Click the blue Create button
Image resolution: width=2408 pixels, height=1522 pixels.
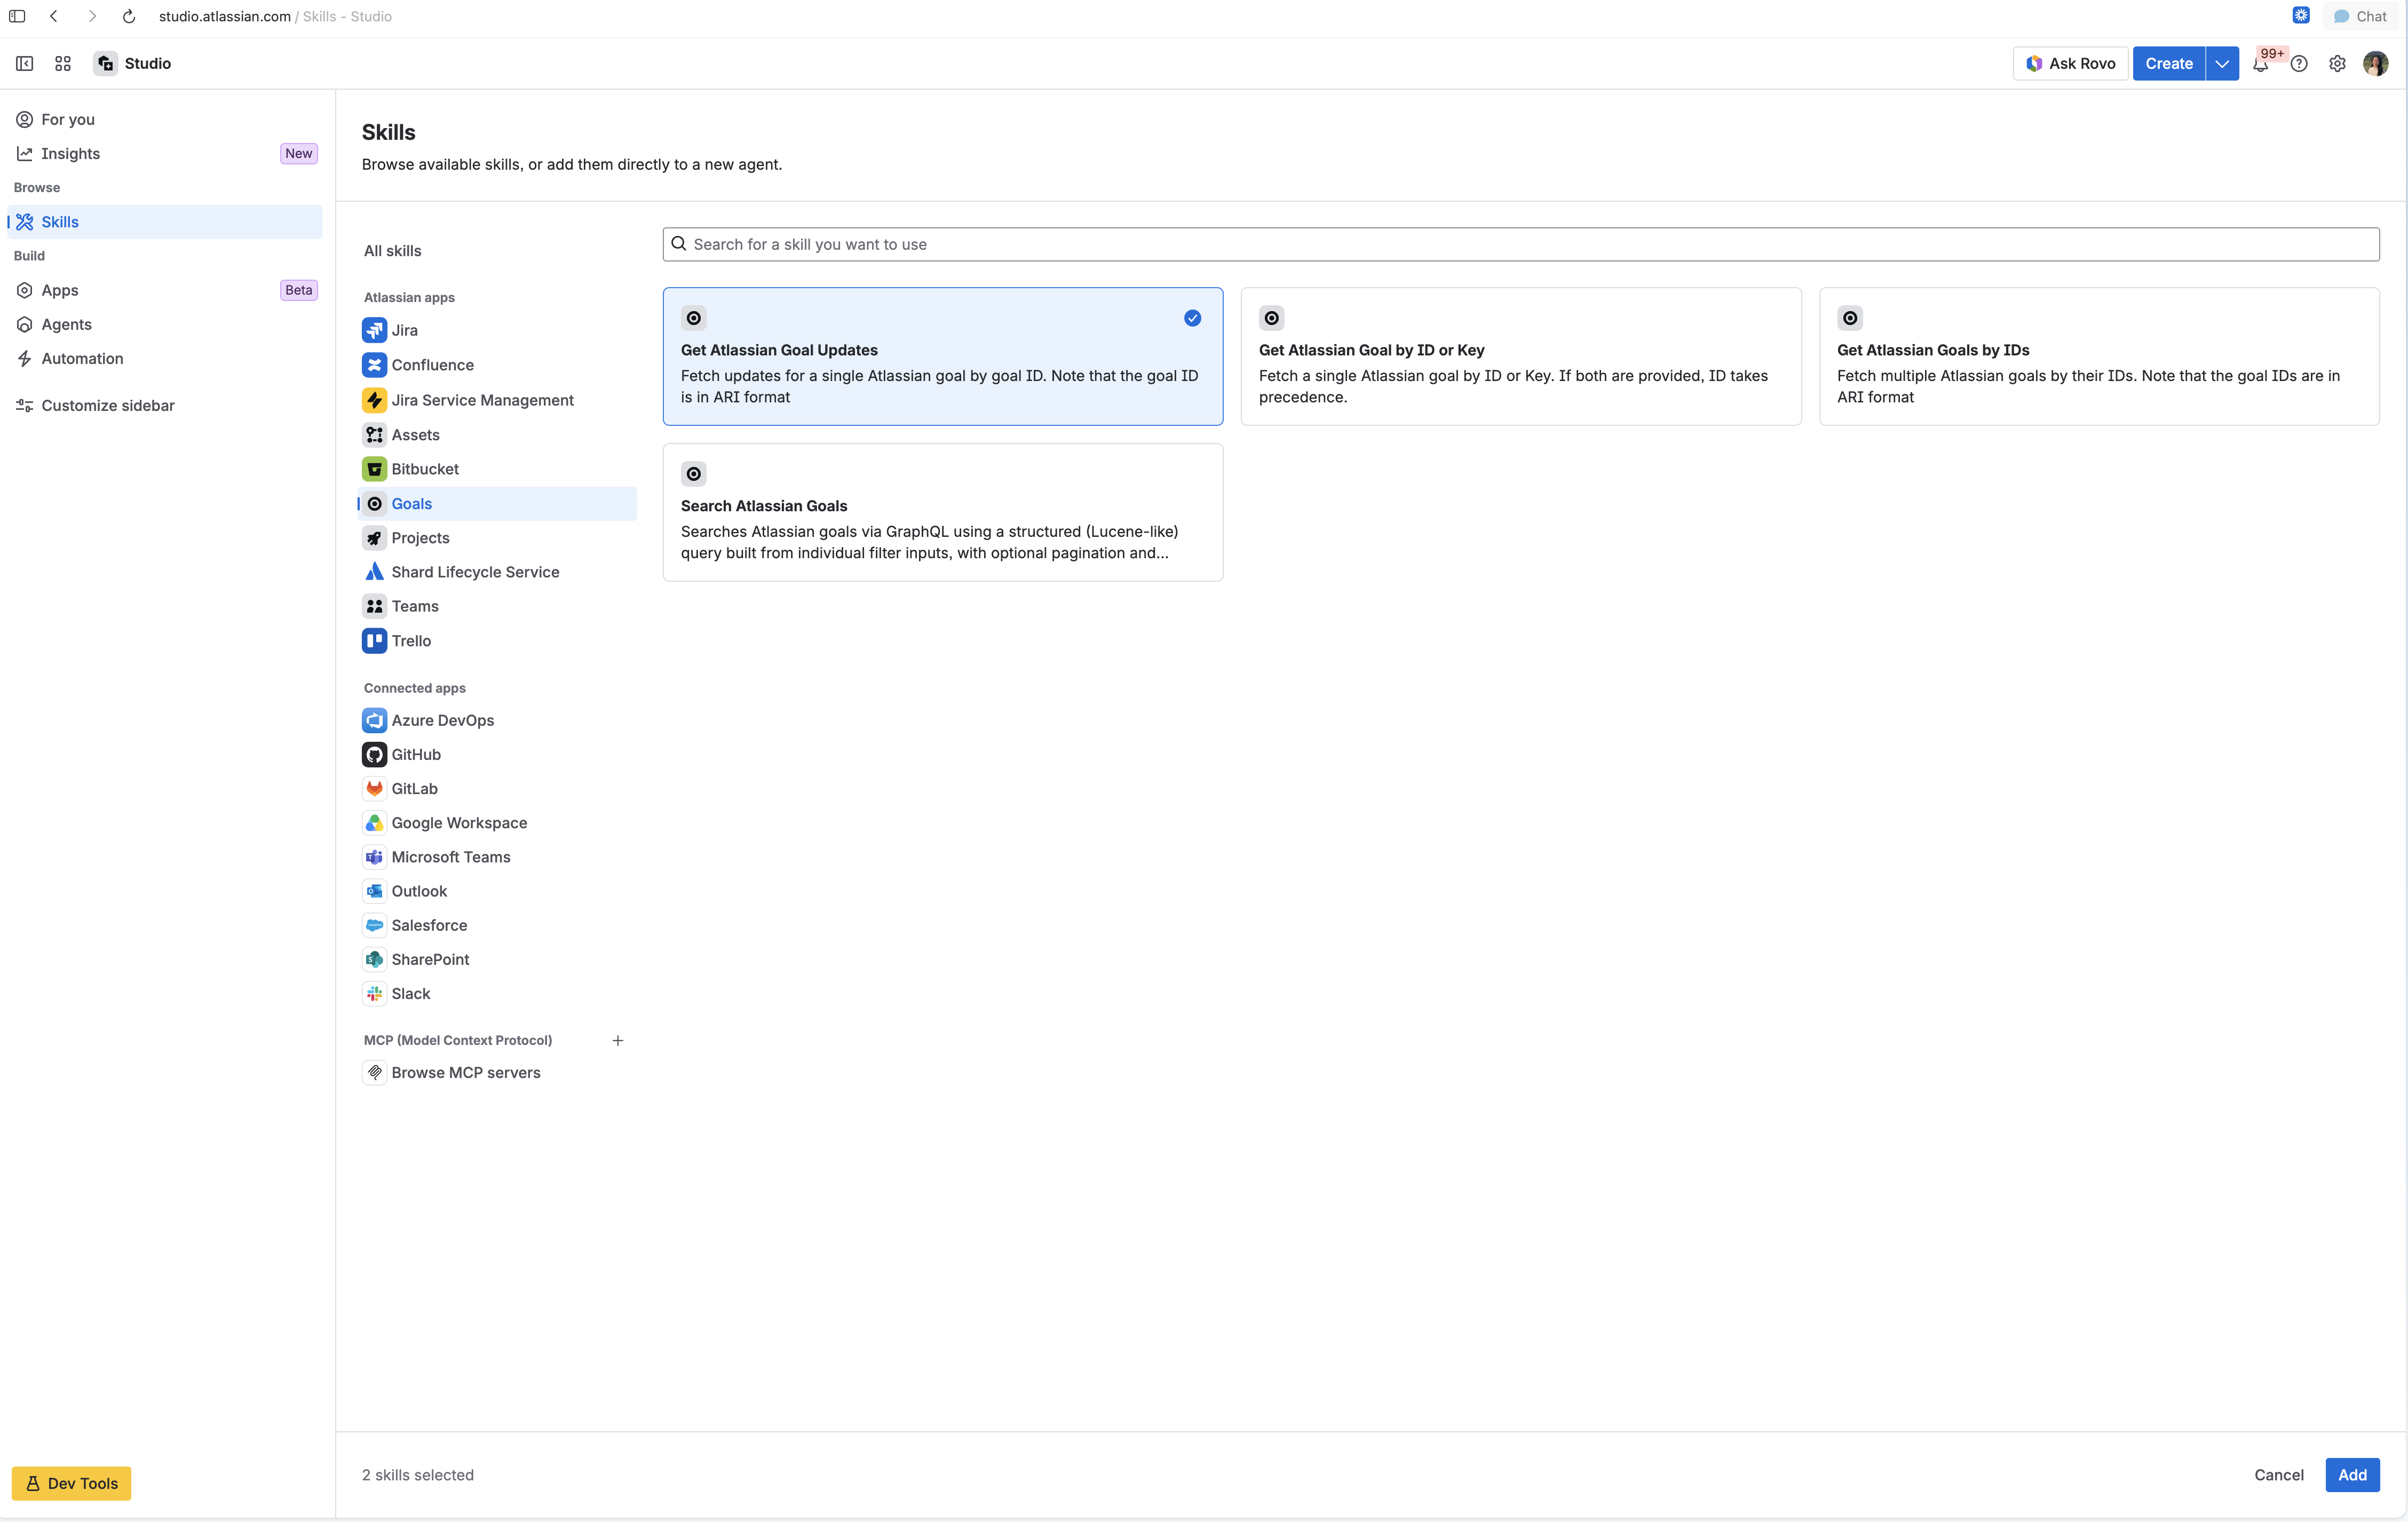pyautogui.click(x=2168, y=63)
